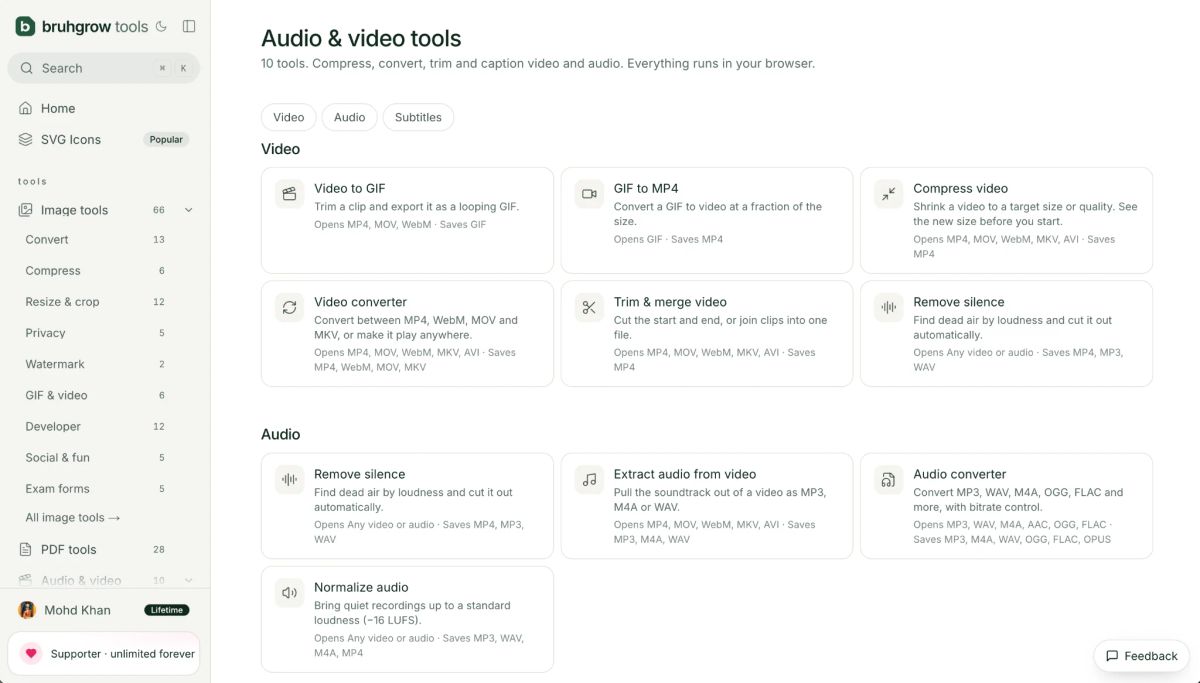This screenshot has width=1200, height=683.
Task: Open Developer tools category
Action: pyautogui.click(x=95, y=426)
